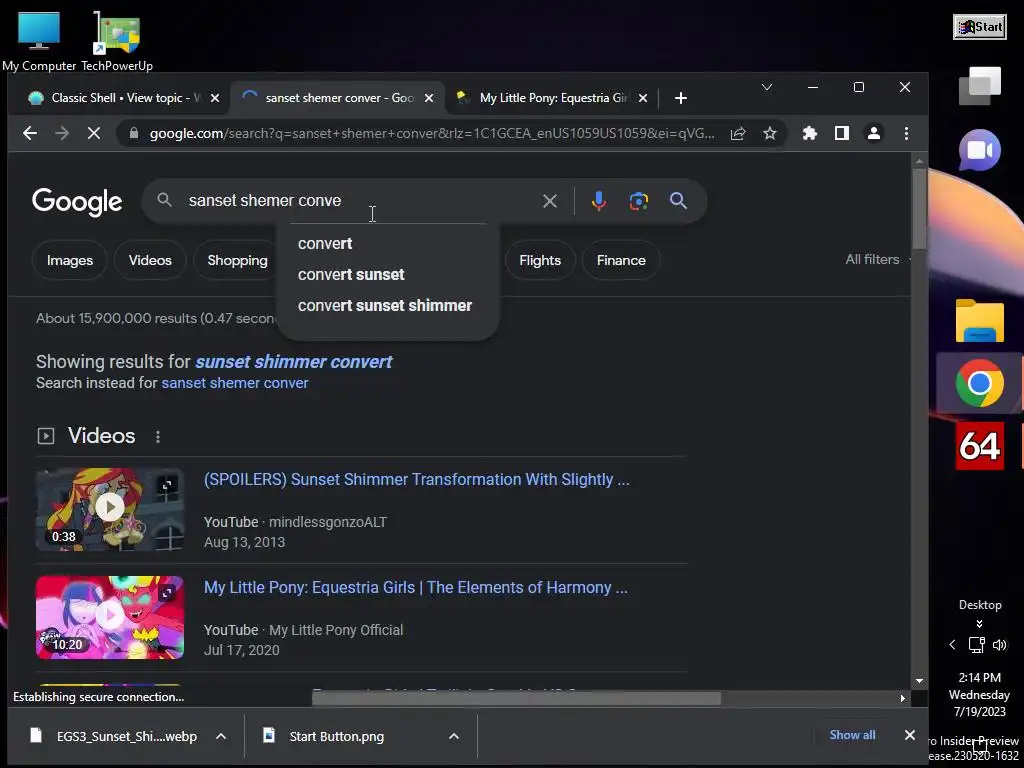
Task: Open a new browser tab
Action: click(x=680, y=98)
